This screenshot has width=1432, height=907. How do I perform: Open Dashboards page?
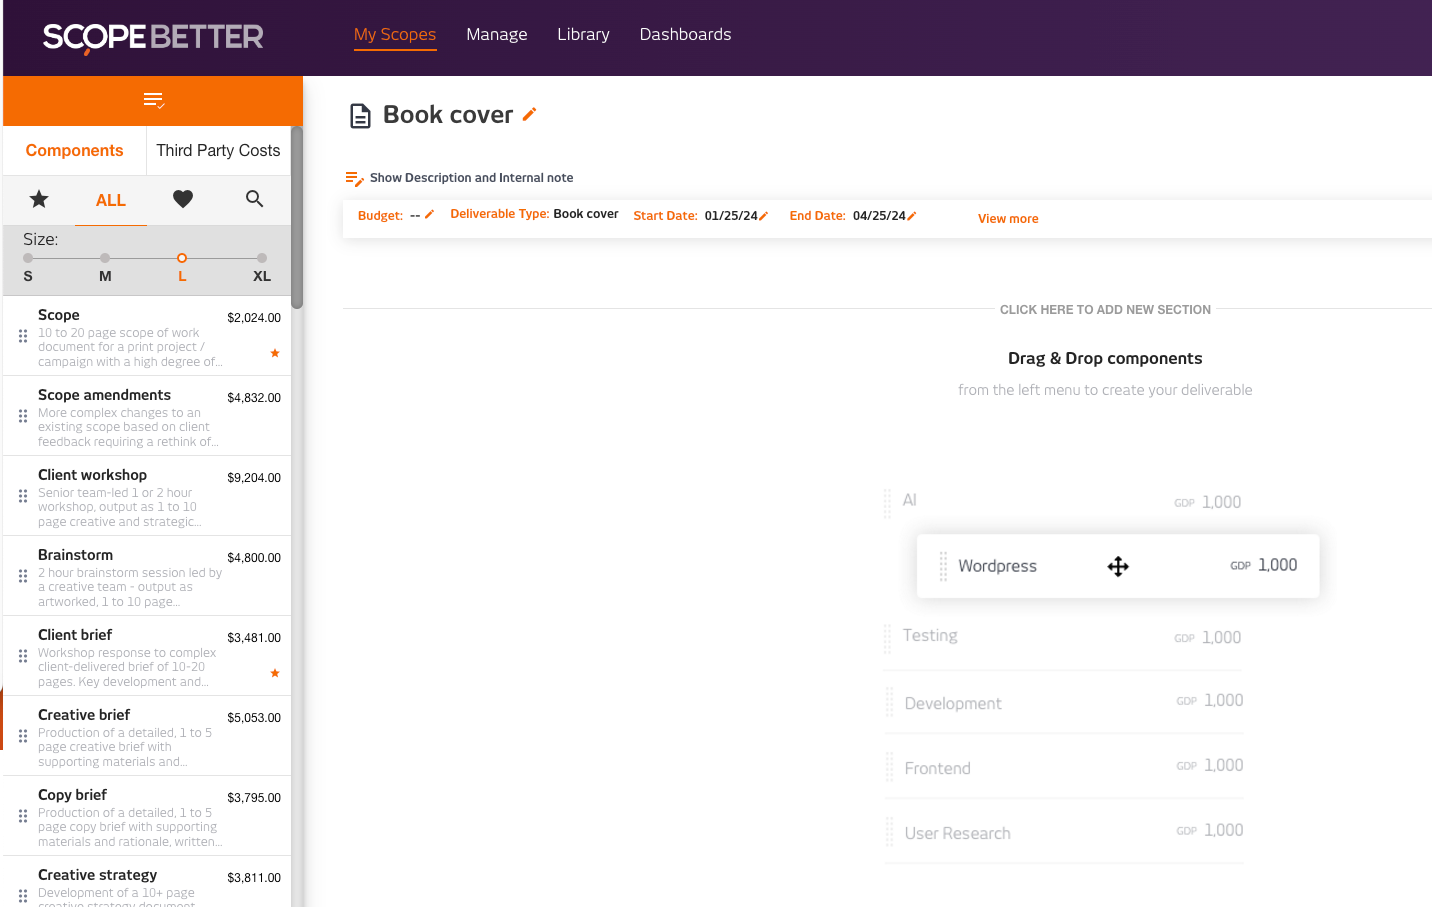pyautogui.click(x=685, y=35)
